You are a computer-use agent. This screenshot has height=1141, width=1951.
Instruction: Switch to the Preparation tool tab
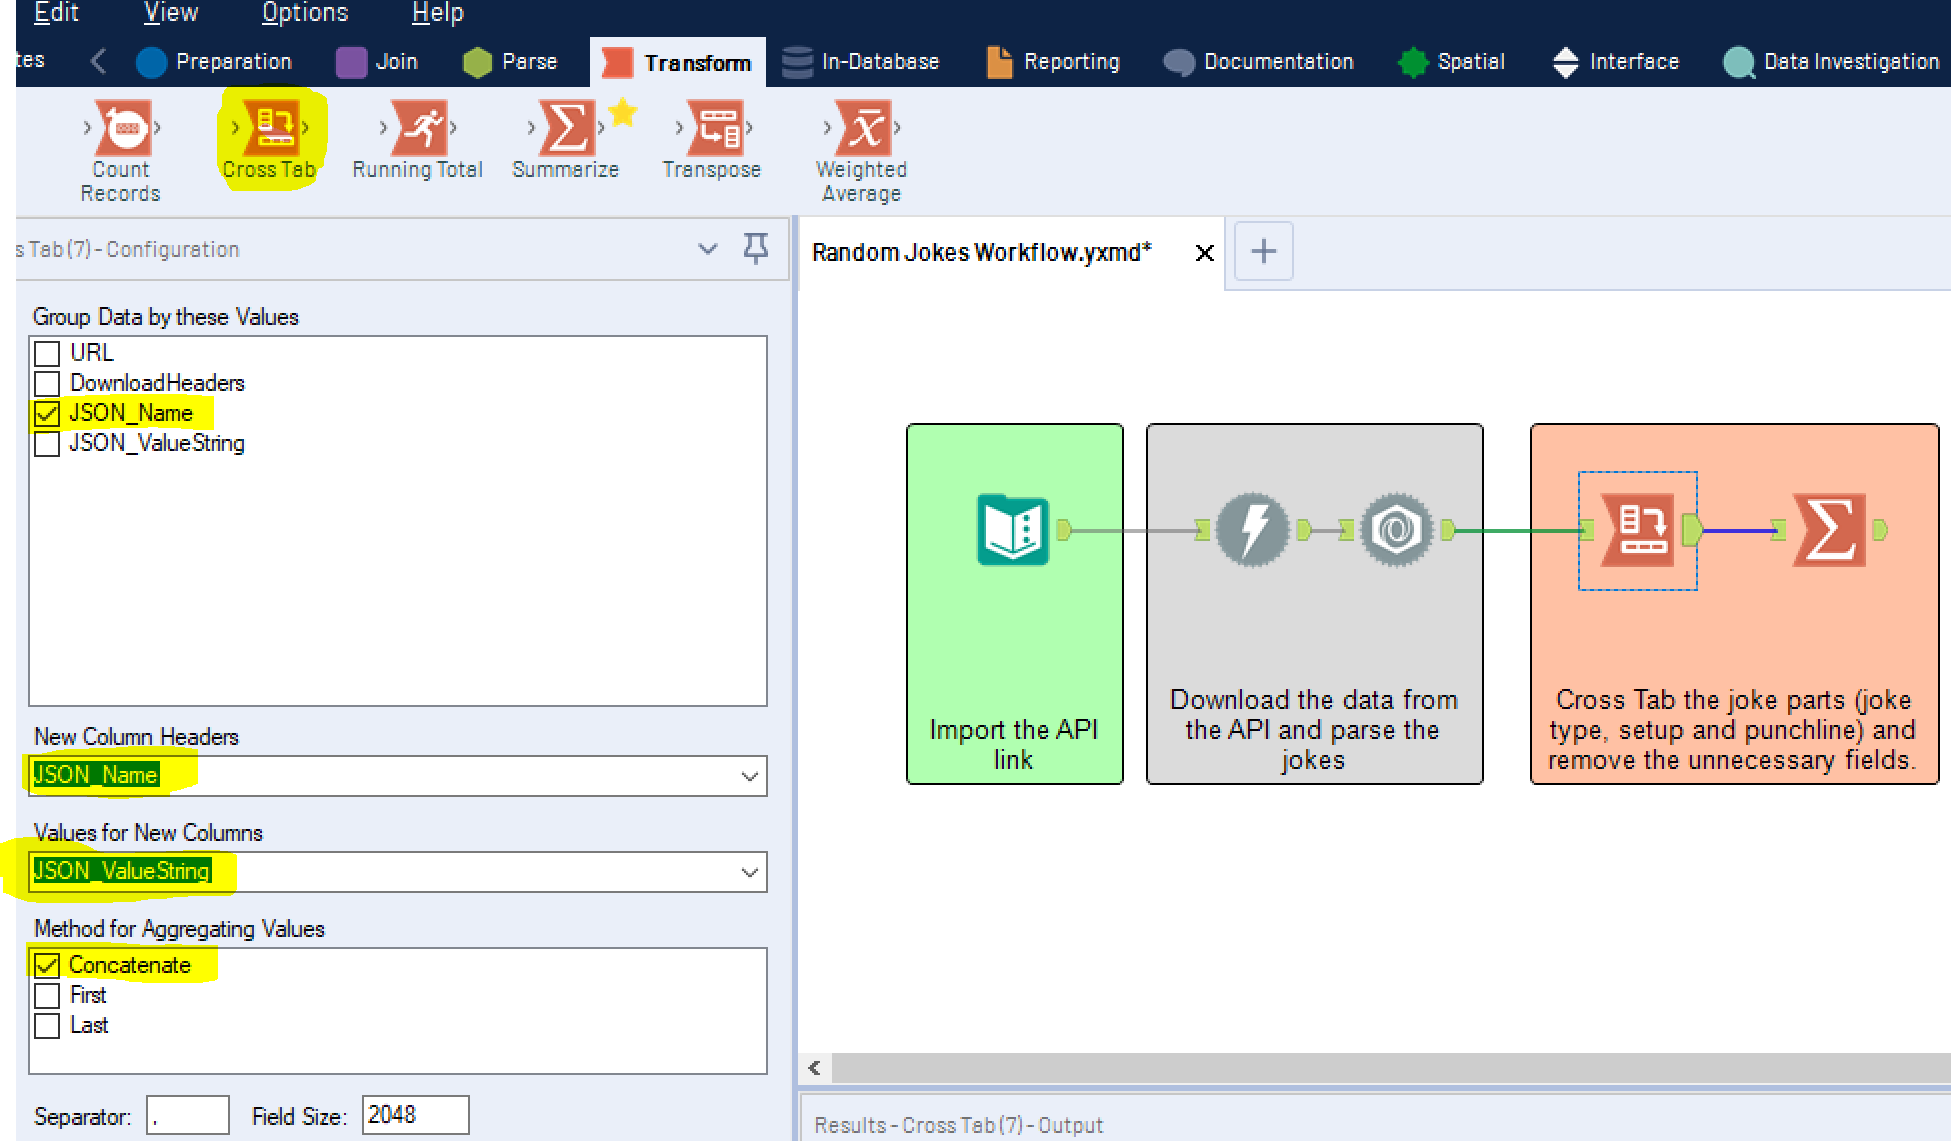click(214, 62)
